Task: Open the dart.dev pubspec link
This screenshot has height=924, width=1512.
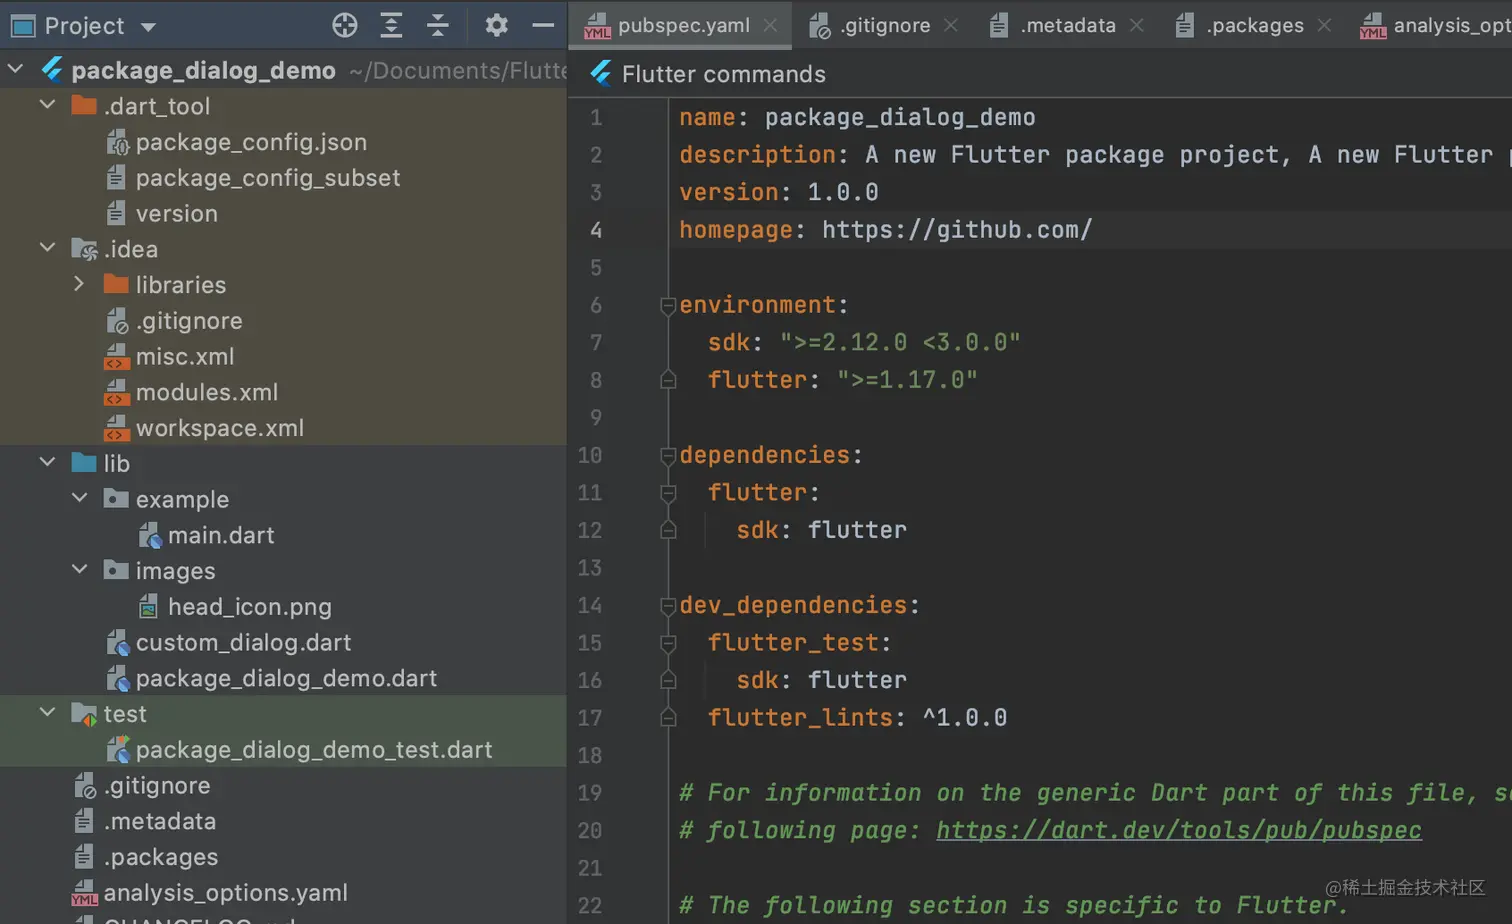Action: coord(1179,830)
